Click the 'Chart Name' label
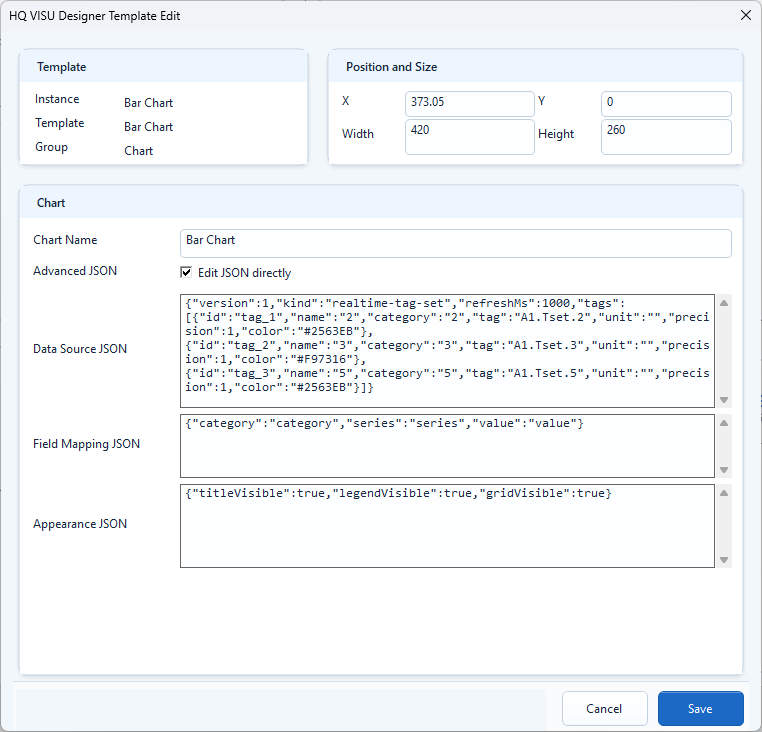 pyautogui.click(x=65, y=240)
